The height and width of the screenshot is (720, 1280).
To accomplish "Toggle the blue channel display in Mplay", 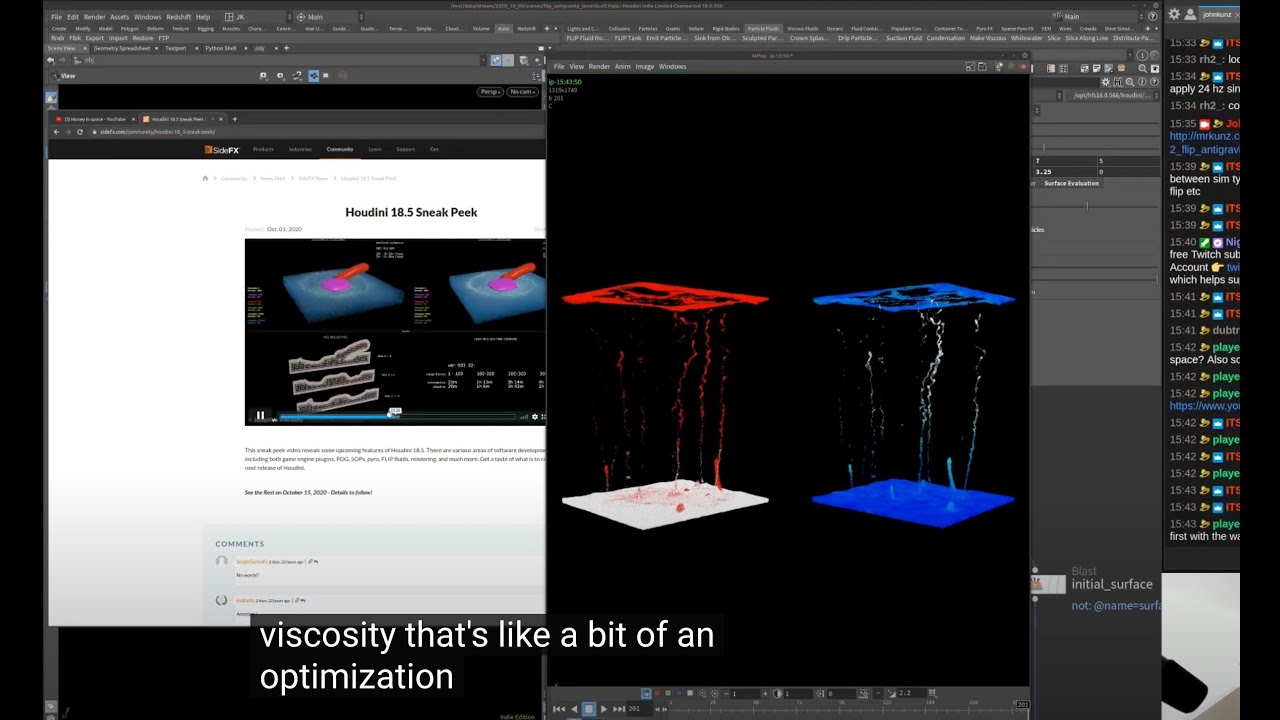I will pos(679,693).
